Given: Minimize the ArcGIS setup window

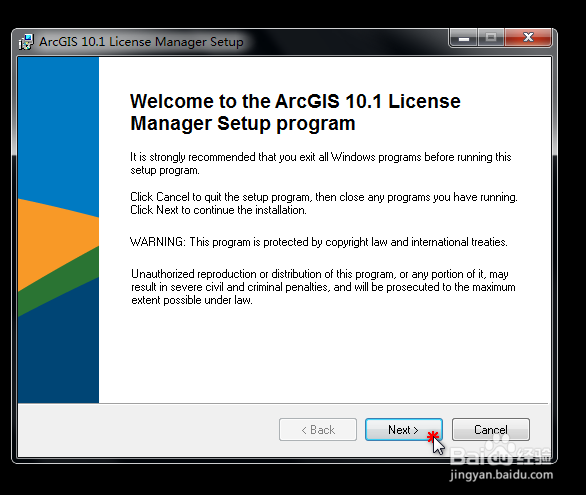Looking at the screenshot, I should tap(464, 37).
